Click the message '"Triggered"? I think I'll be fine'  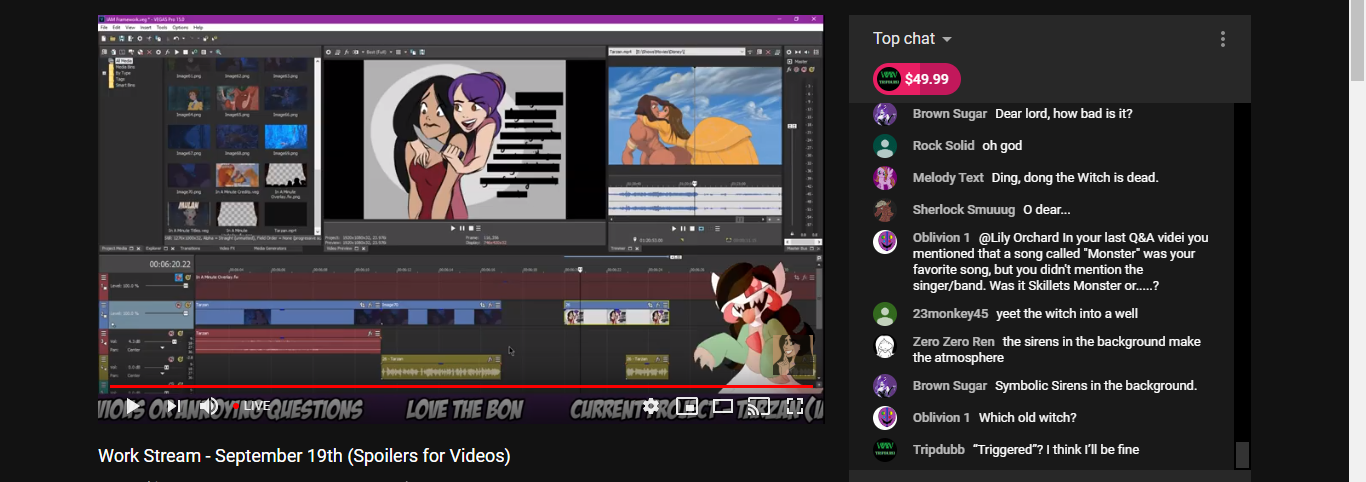point(1056,450)
